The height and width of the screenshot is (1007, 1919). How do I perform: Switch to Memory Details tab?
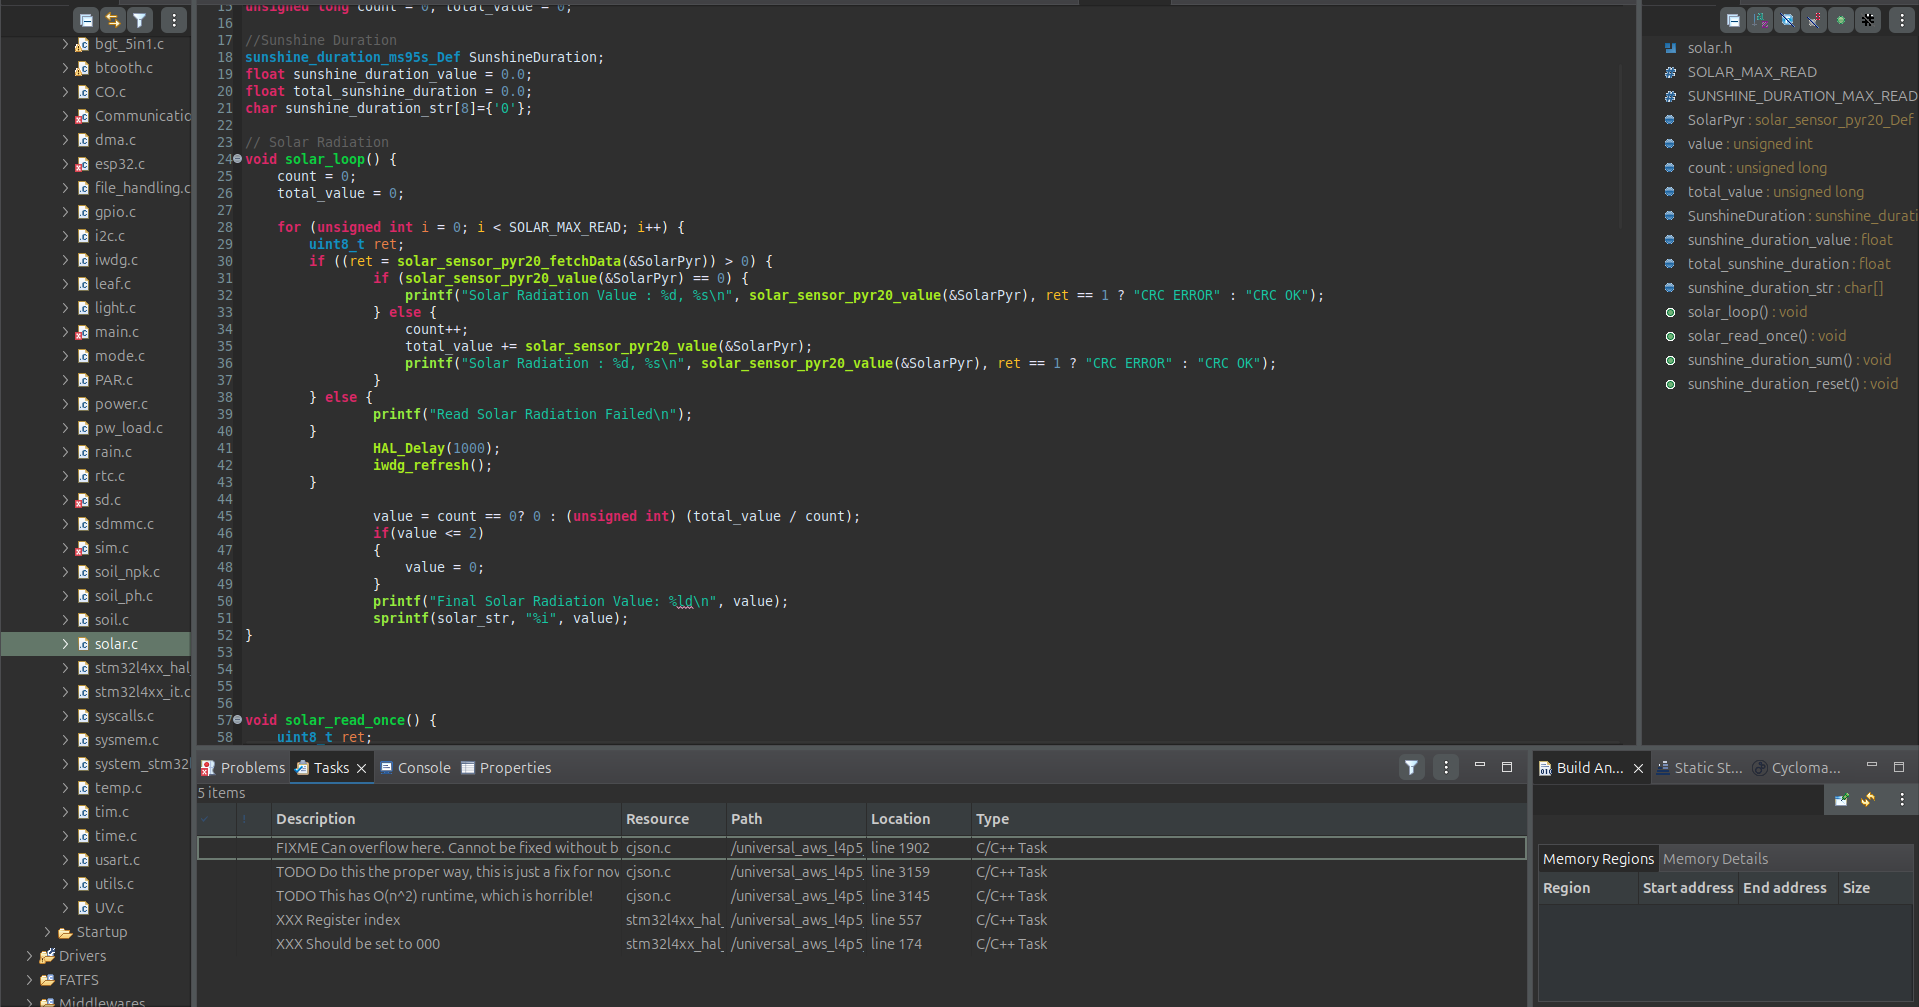coord(1715,859)
